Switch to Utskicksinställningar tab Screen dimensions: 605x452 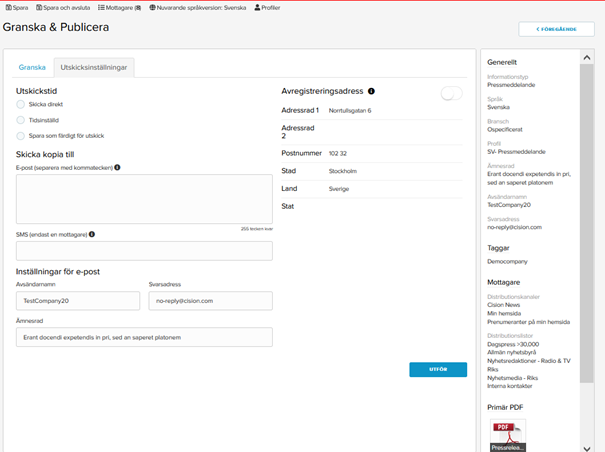[94, 68]
